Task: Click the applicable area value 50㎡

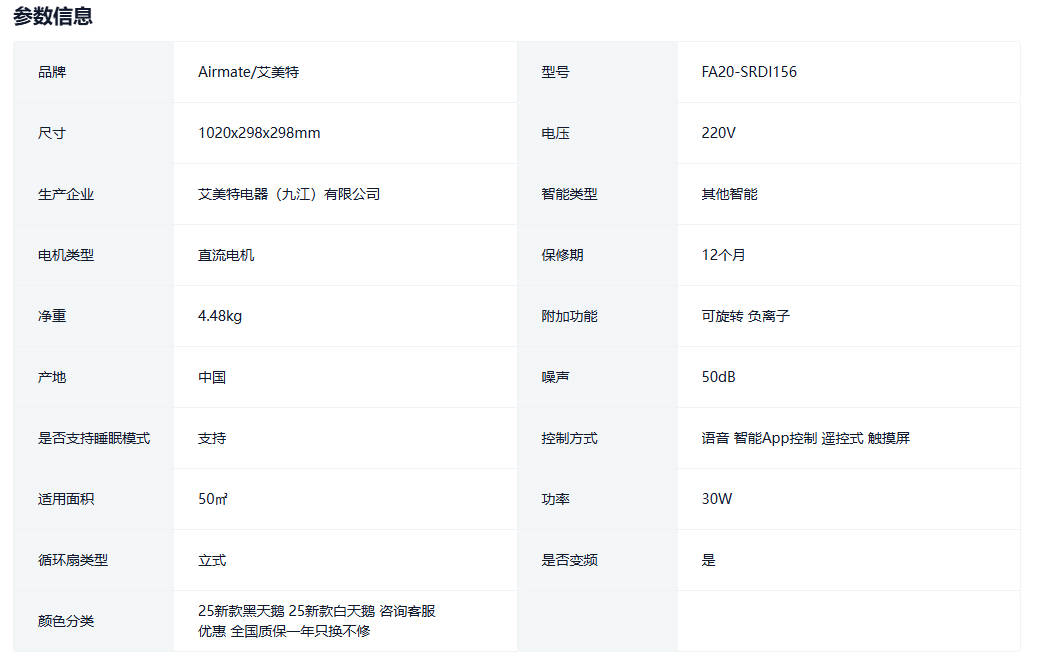Action: coord(213,499)
